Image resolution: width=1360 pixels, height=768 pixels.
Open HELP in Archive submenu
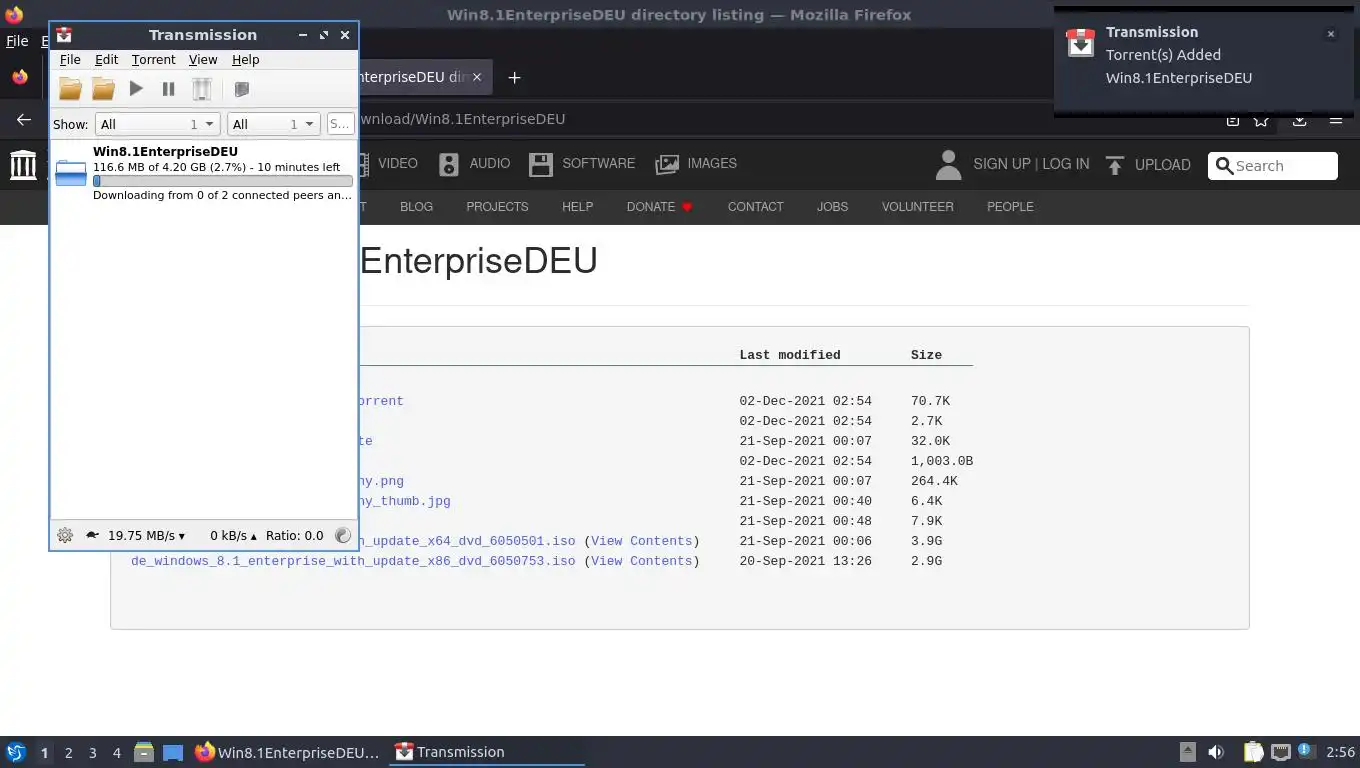[577, 207]
